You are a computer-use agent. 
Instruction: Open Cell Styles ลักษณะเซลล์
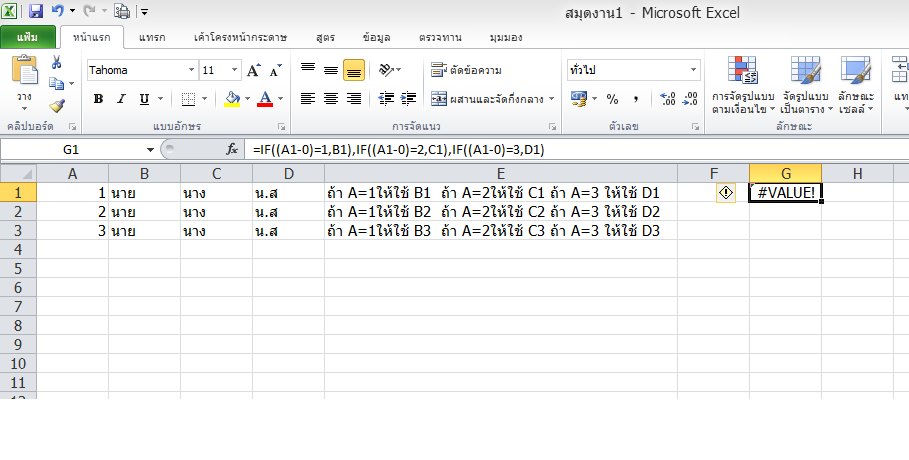(x=856, y=85)
